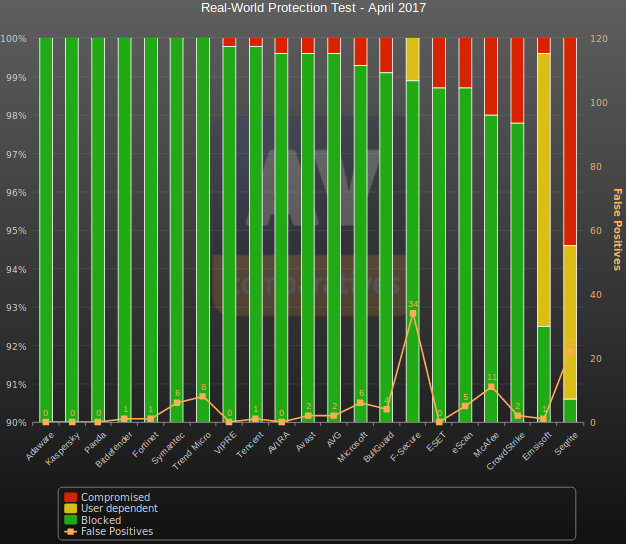The height and width of the screenshot is (544, 626).
Task: Click the yellow User dependent swatch
Action: tap(70, 508)
